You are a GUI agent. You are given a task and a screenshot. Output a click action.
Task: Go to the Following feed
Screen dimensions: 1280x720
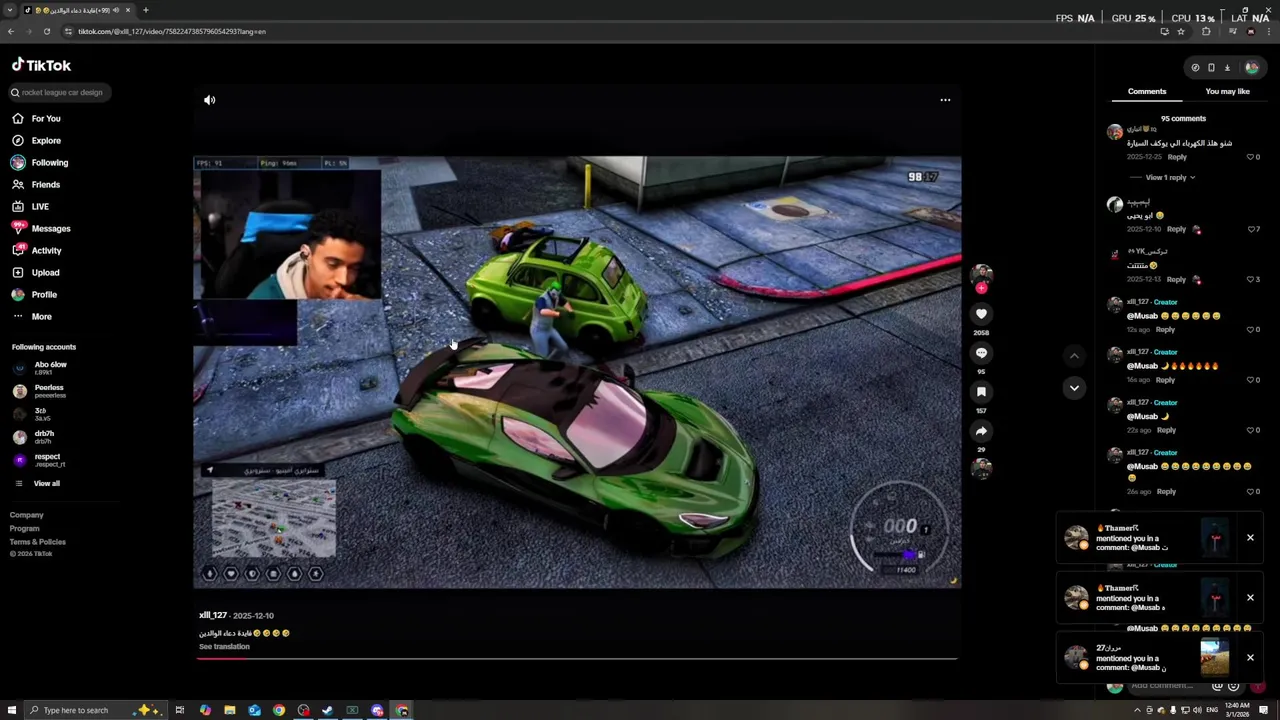point(40,162)
